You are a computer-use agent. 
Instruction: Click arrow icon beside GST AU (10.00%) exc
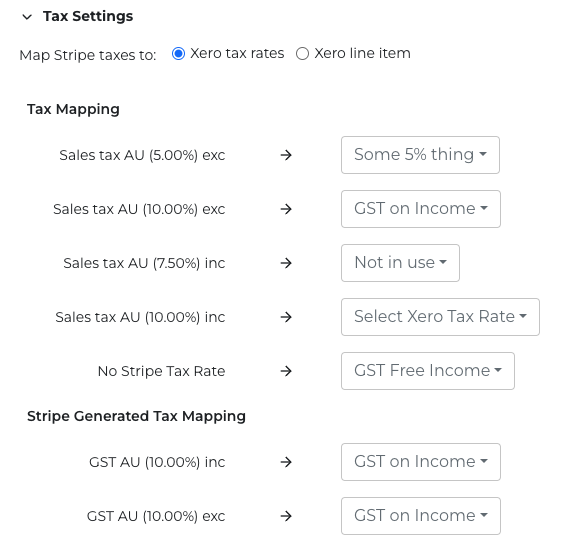(x=286, y=516)
